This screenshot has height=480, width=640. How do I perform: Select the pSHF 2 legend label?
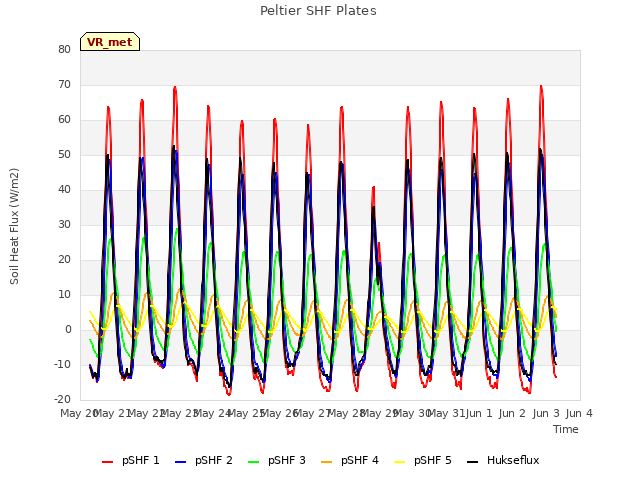[x=214, y=460]
